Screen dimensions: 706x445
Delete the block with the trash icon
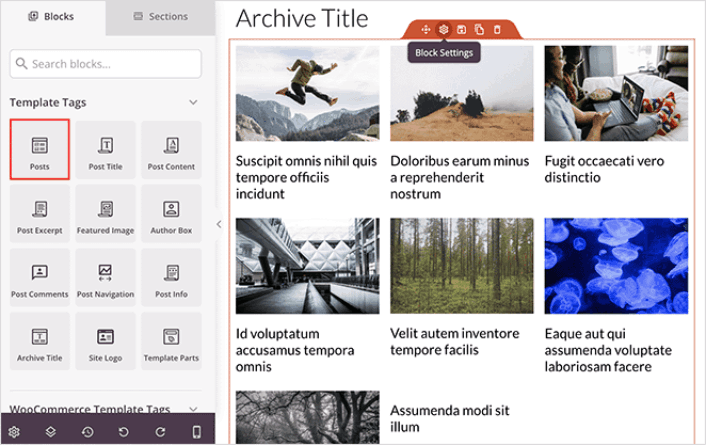tap(496, 30)
